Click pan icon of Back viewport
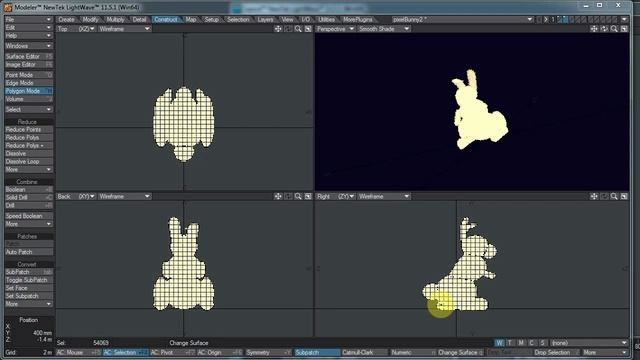 pos(278,196)
